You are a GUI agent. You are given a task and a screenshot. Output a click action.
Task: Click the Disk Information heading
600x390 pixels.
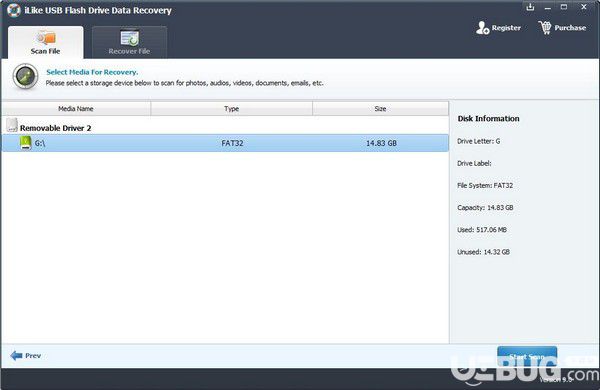(489, 119)
